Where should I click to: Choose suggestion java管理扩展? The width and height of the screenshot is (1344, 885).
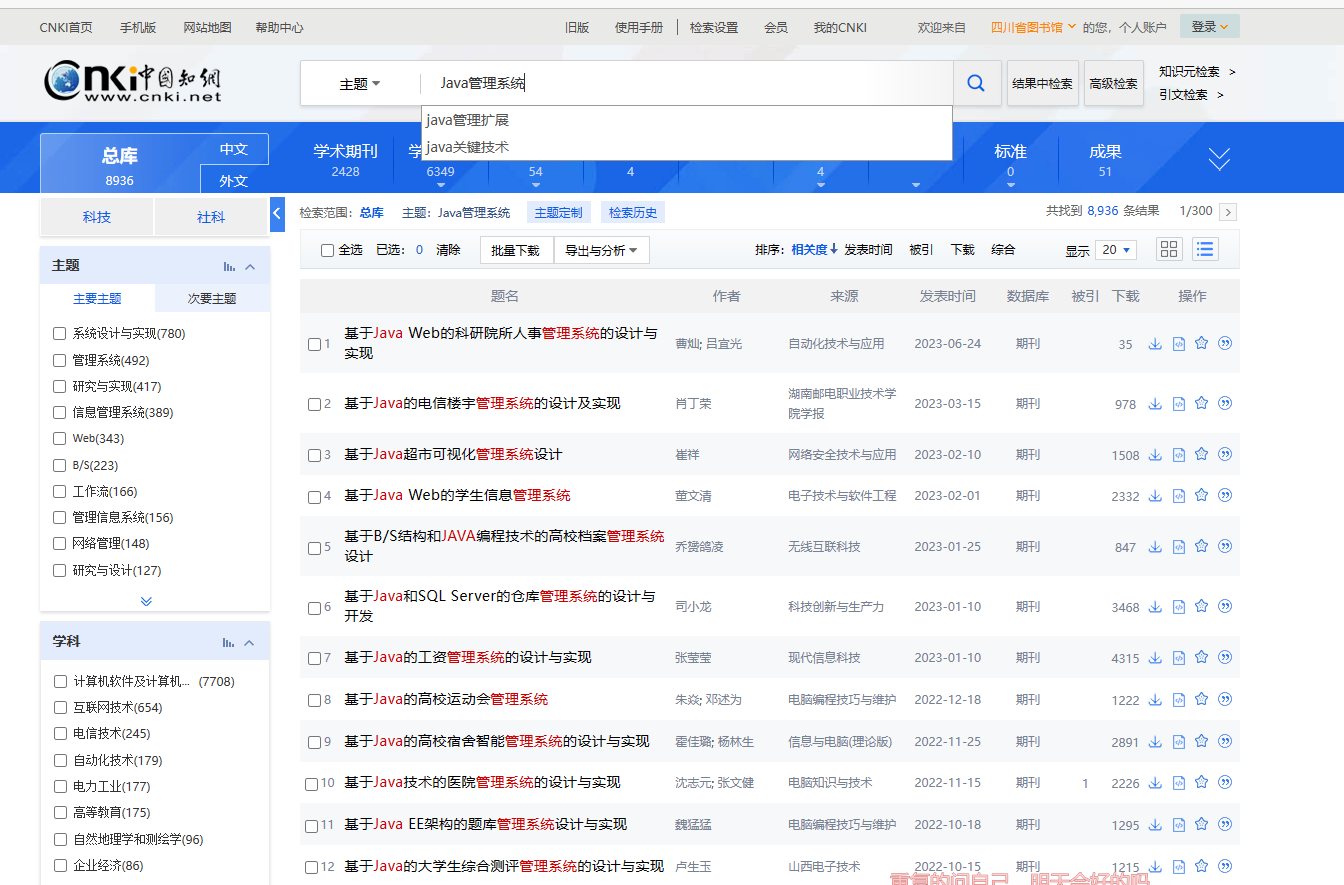pos(687,120)
